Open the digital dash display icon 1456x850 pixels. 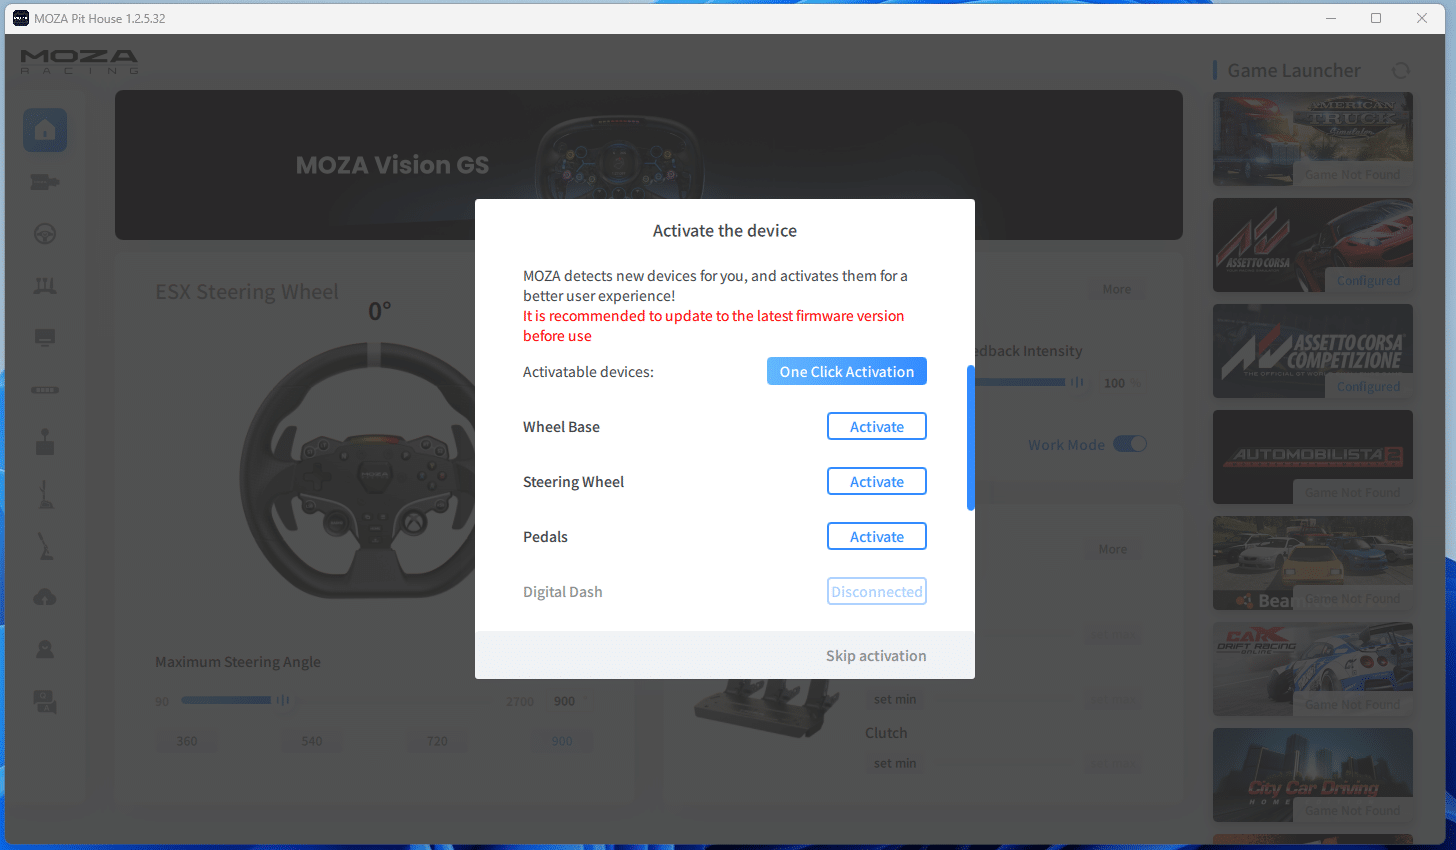[x=45, y=338]
